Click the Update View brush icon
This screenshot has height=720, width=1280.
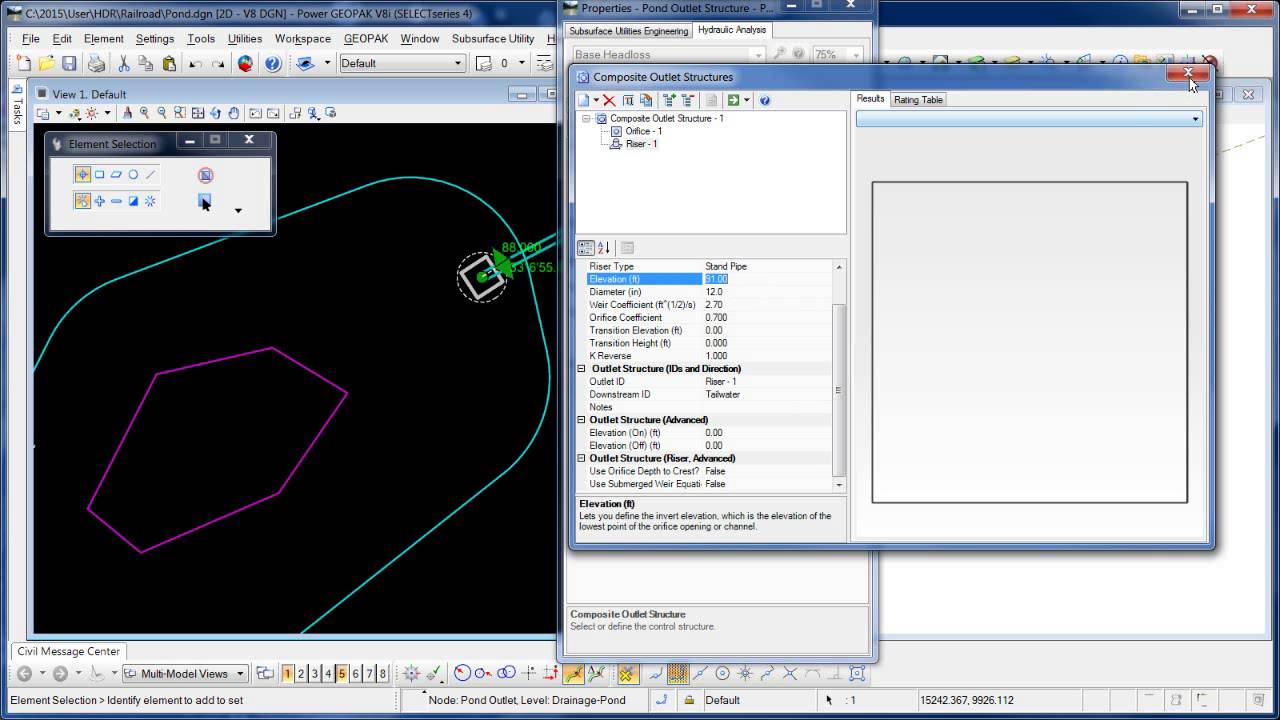[x=126, y=114]
